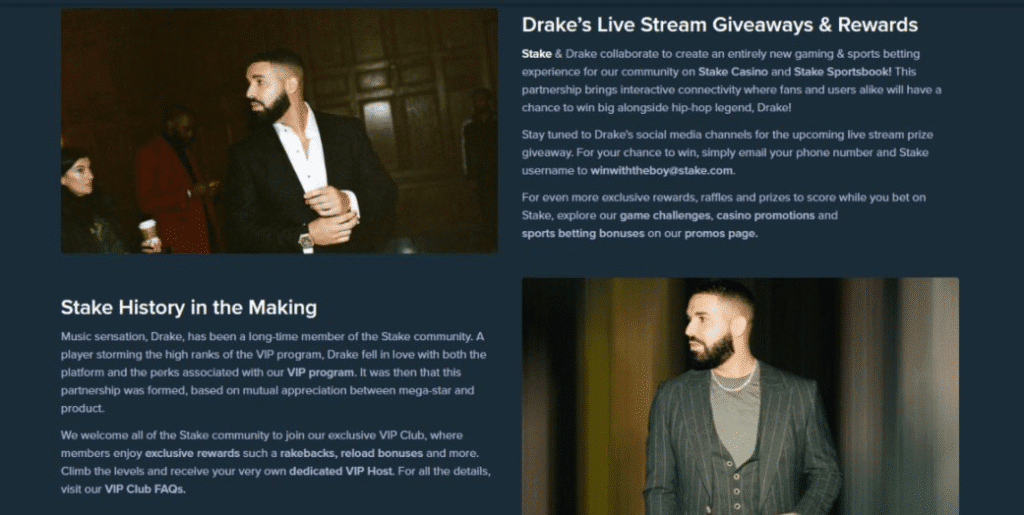This screenshot has width=1024, height=515.
Task: Click the promos page link
Action: point(721,233)
